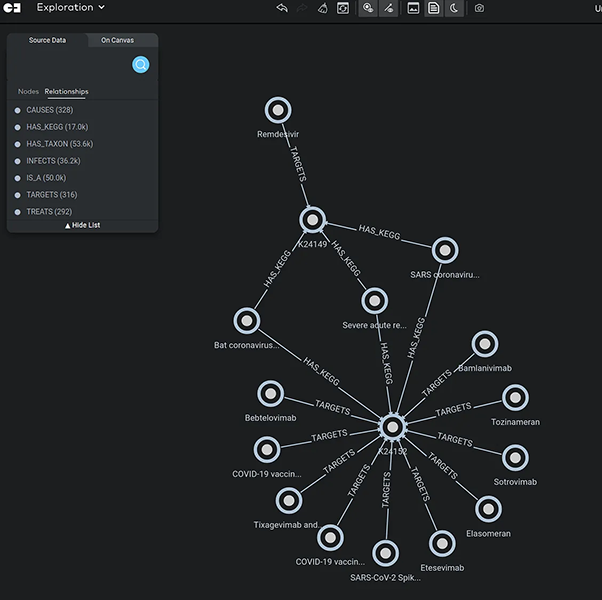
Task: Select the Tixagevimab and... node
Action: click(x=289, y=501)
